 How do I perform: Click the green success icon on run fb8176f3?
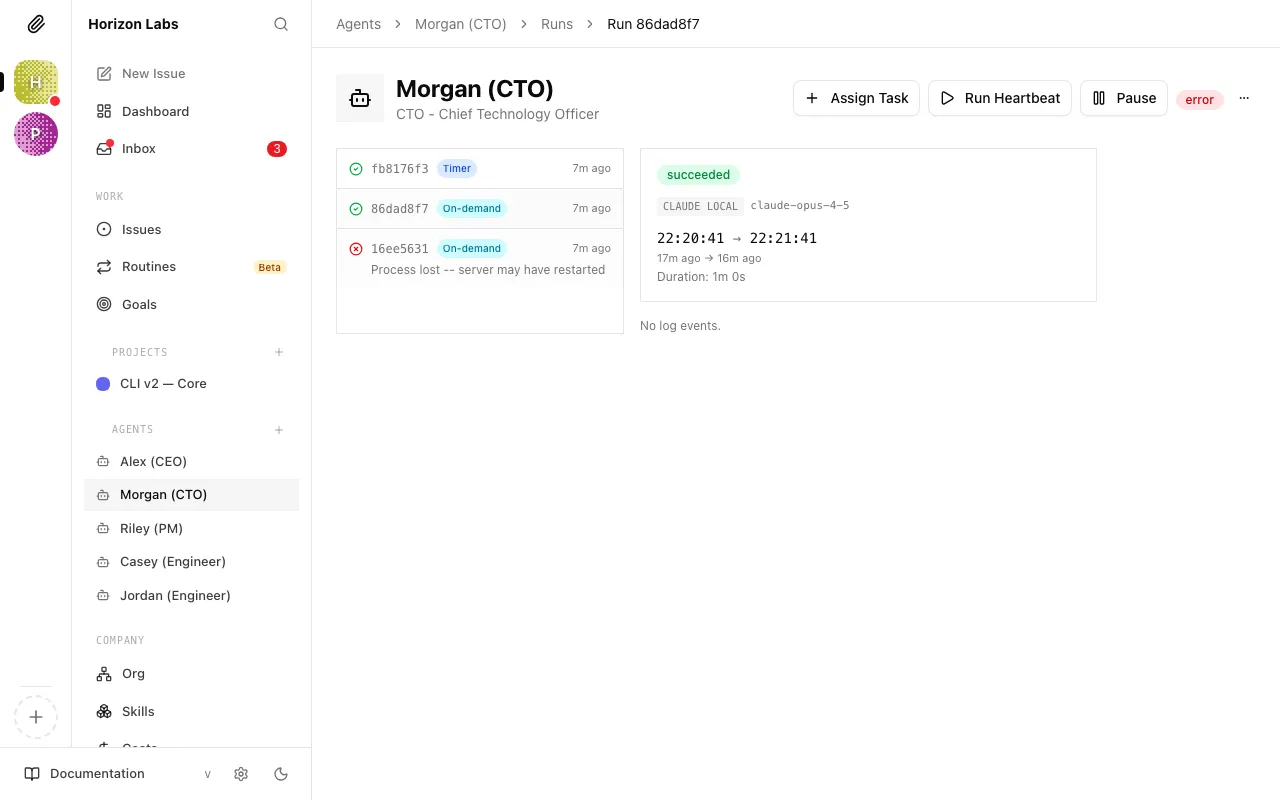pyautogui.click(x=356, y=169)
